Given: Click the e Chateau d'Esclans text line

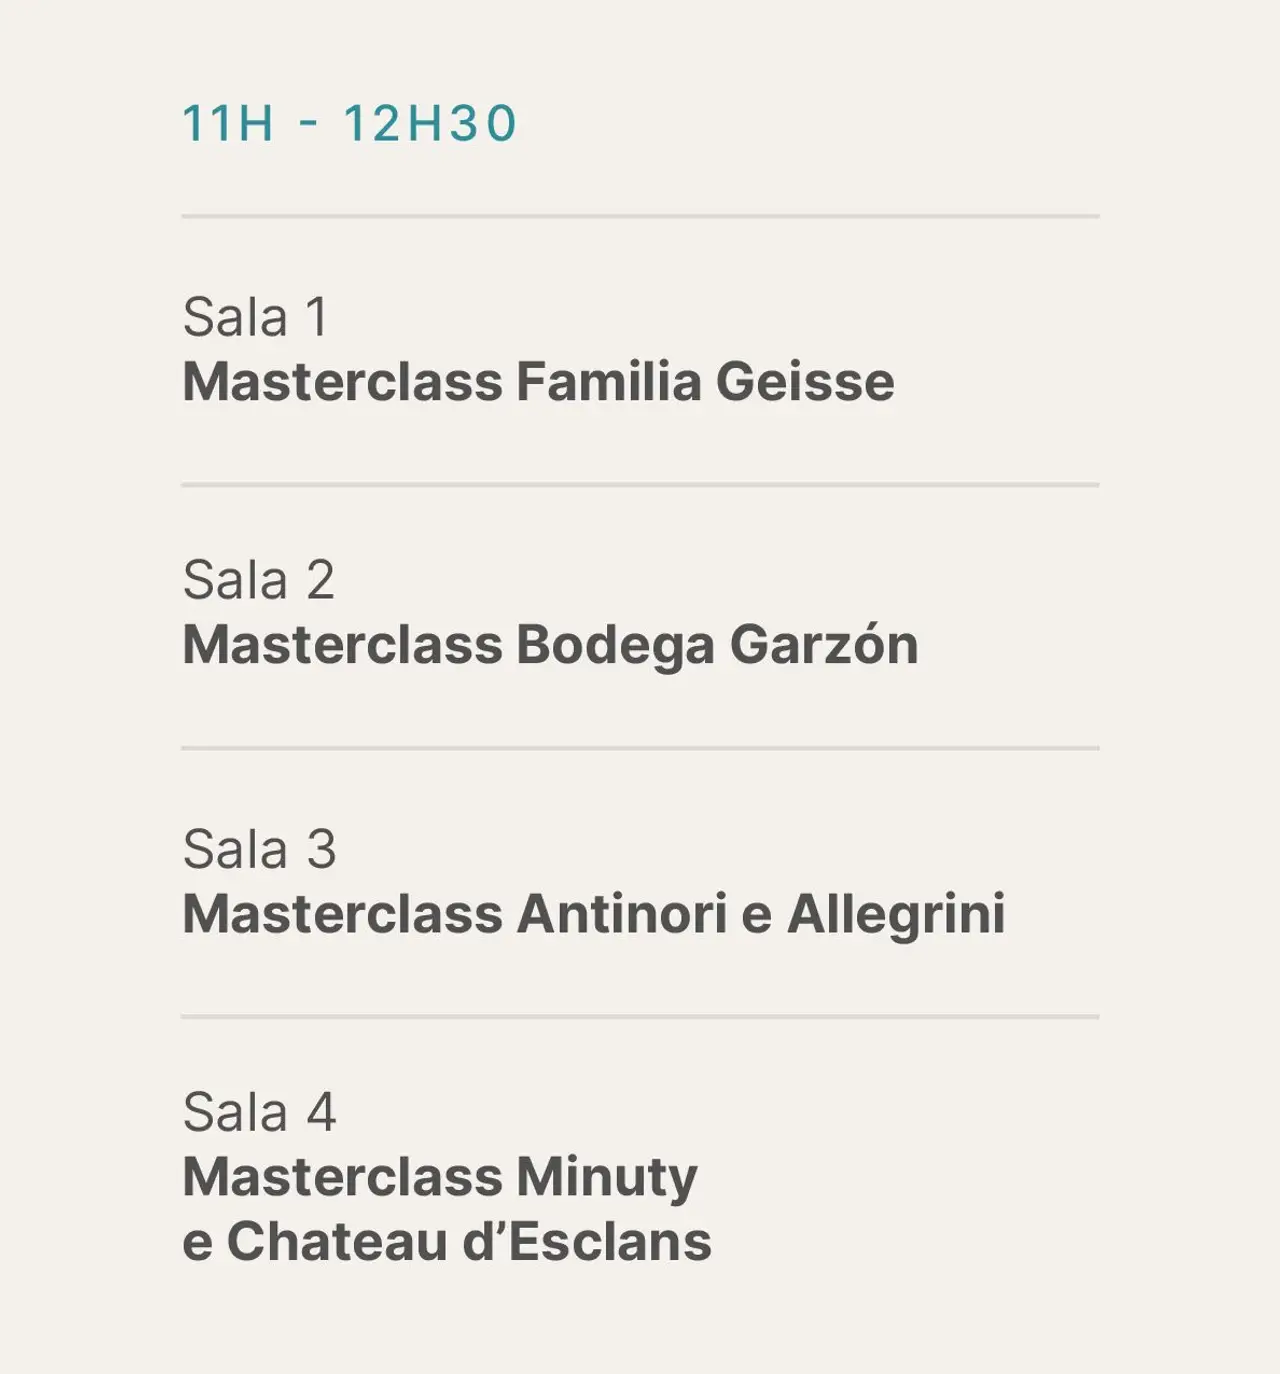Looking at the screenshot, I should 447,1242.
